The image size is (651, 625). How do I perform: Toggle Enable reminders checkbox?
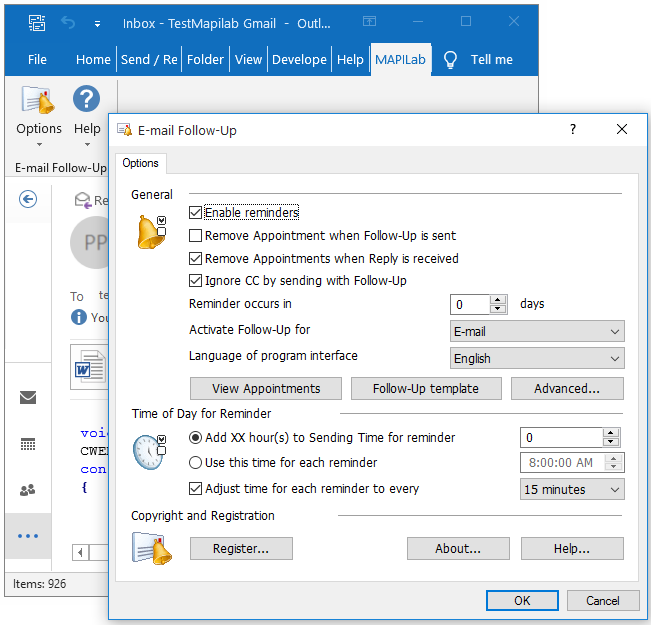(195, 213)
